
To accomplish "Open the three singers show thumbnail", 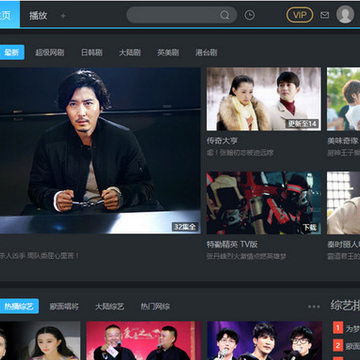I will [264, 341].
